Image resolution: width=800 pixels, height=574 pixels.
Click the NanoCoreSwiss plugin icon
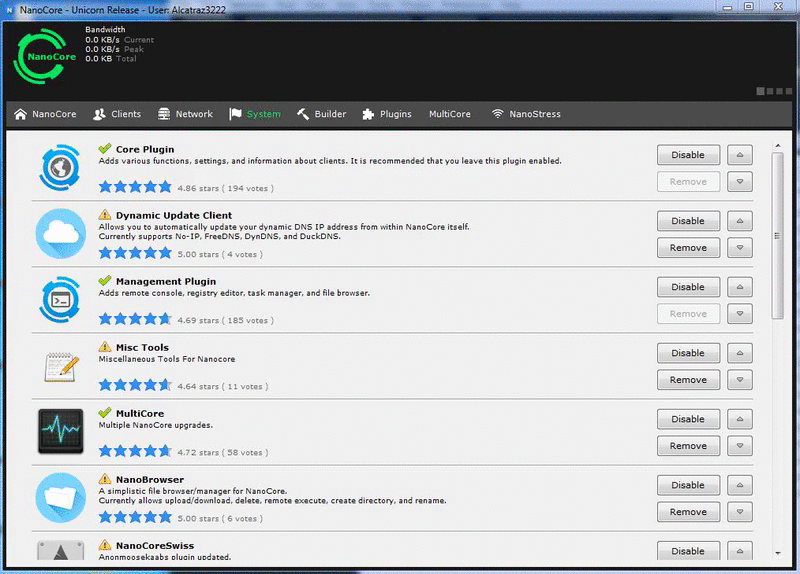(61, 551)
